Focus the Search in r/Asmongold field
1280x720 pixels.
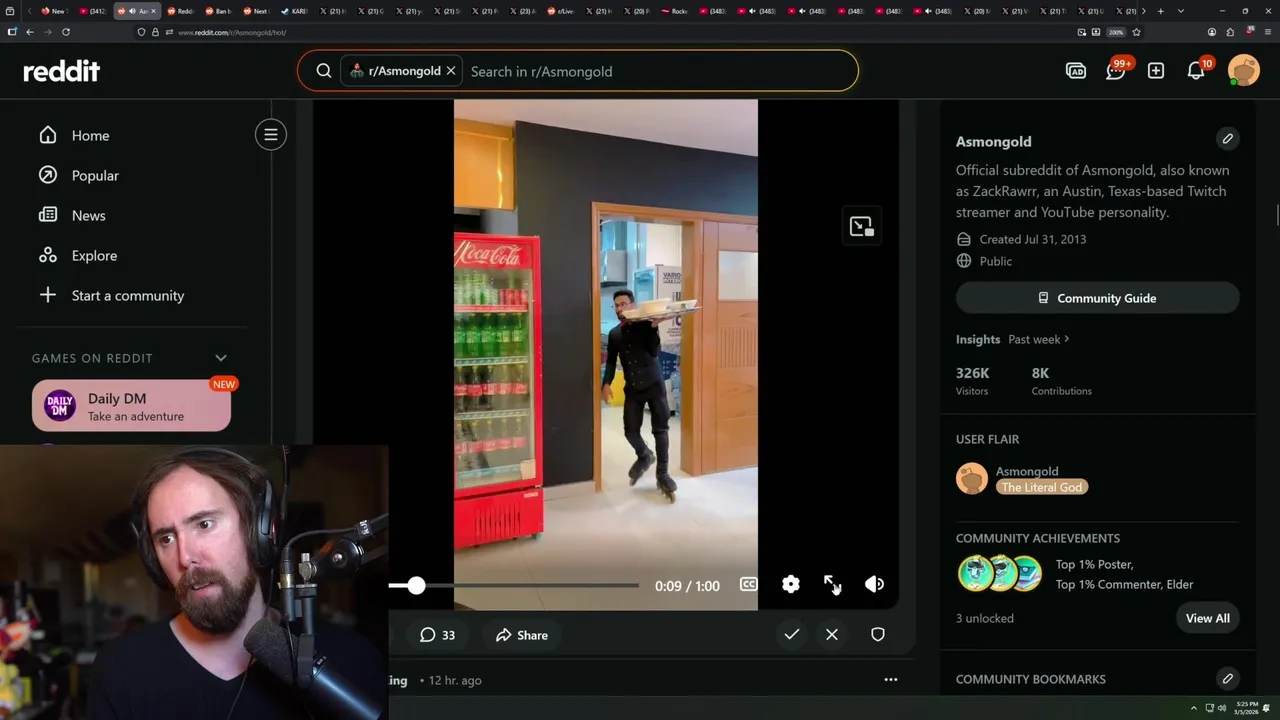coord(660,71)
